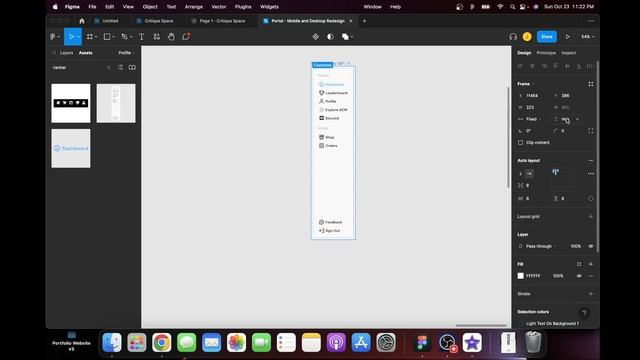Select the Comment tool
The width and height of the screenshot is (640, 360).
click(186, 37)
